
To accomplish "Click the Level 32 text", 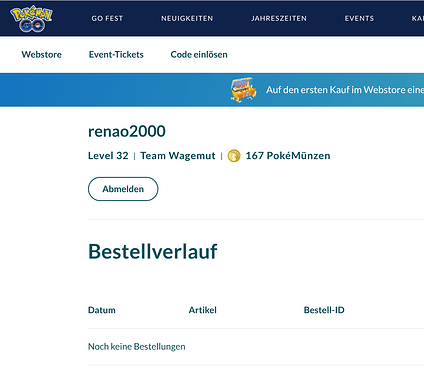I will (x=108, y=156).
